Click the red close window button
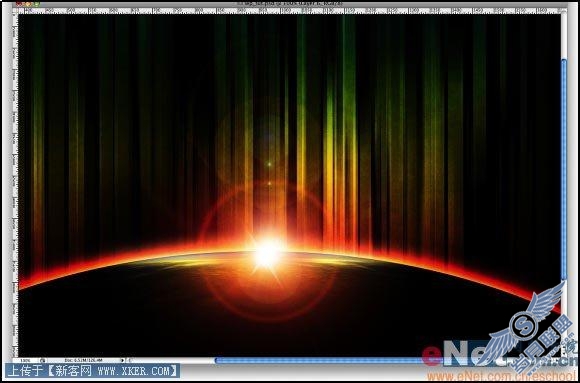The image size is (580, 383). (x=18, y=4)
